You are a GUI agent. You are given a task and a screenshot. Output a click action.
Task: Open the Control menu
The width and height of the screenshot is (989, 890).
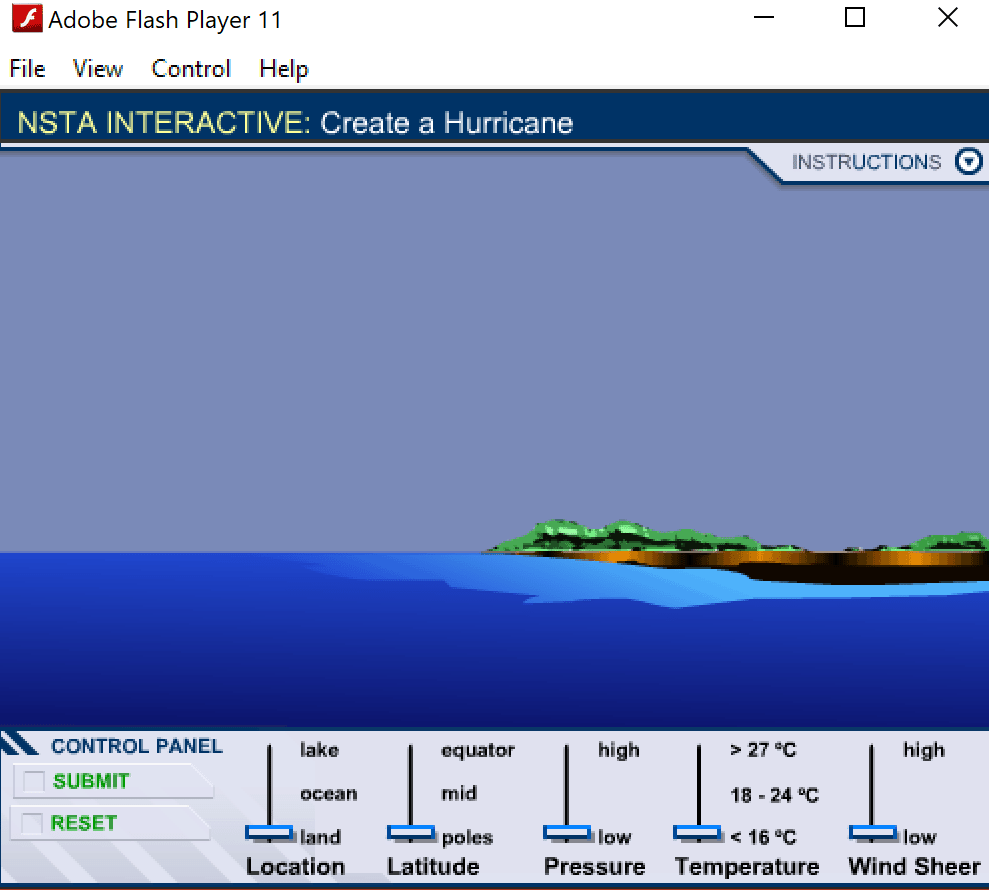190,69
